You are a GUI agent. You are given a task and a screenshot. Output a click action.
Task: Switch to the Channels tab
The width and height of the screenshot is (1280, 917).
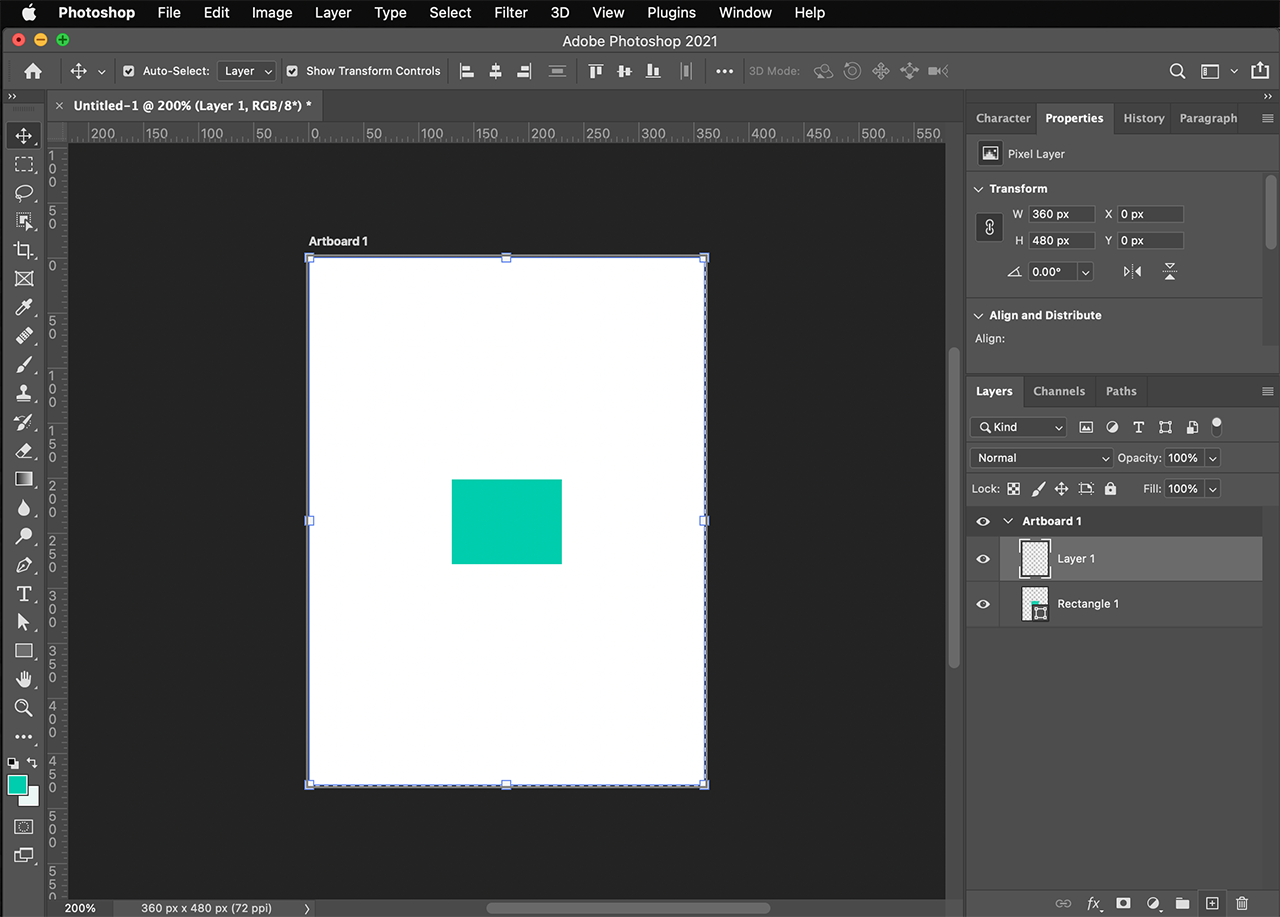tap(1059, 391)
